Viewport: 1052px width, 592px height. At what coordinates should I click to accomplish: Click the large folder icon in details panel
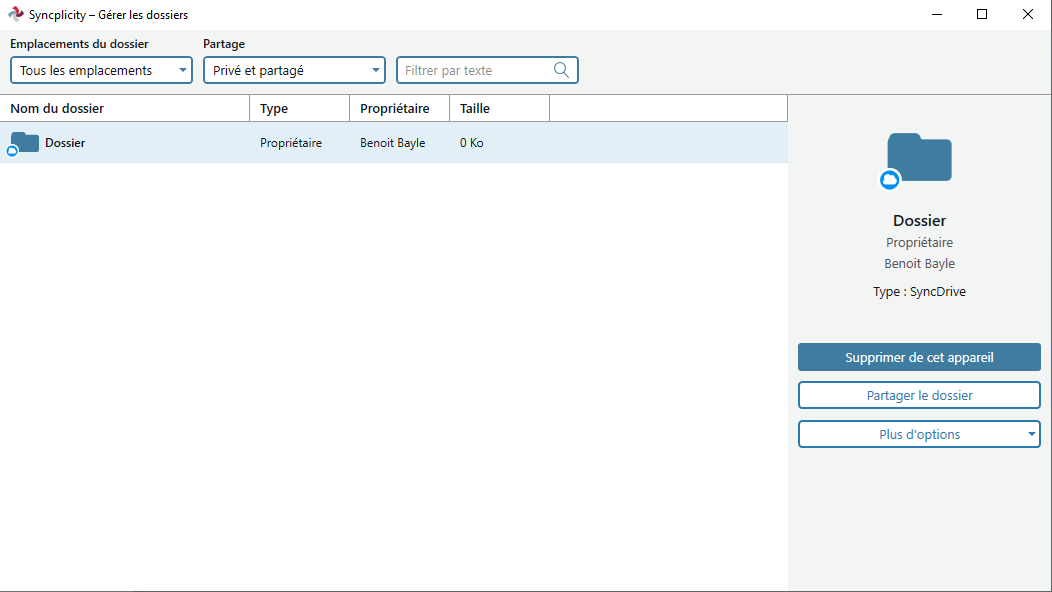click(918, 158)
